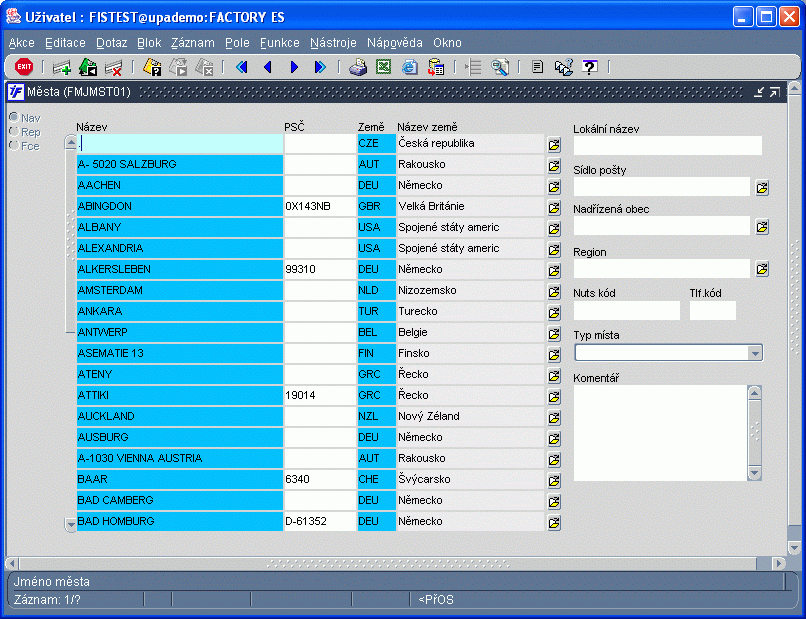Viewport: 806px width, 619px height.
Task: Open the Nástroje menu
Action: click(333, 43)
